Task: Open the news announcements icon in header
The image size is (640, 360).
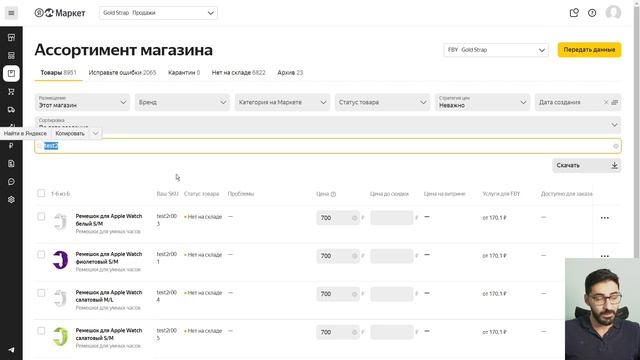Action: [574, 13]
